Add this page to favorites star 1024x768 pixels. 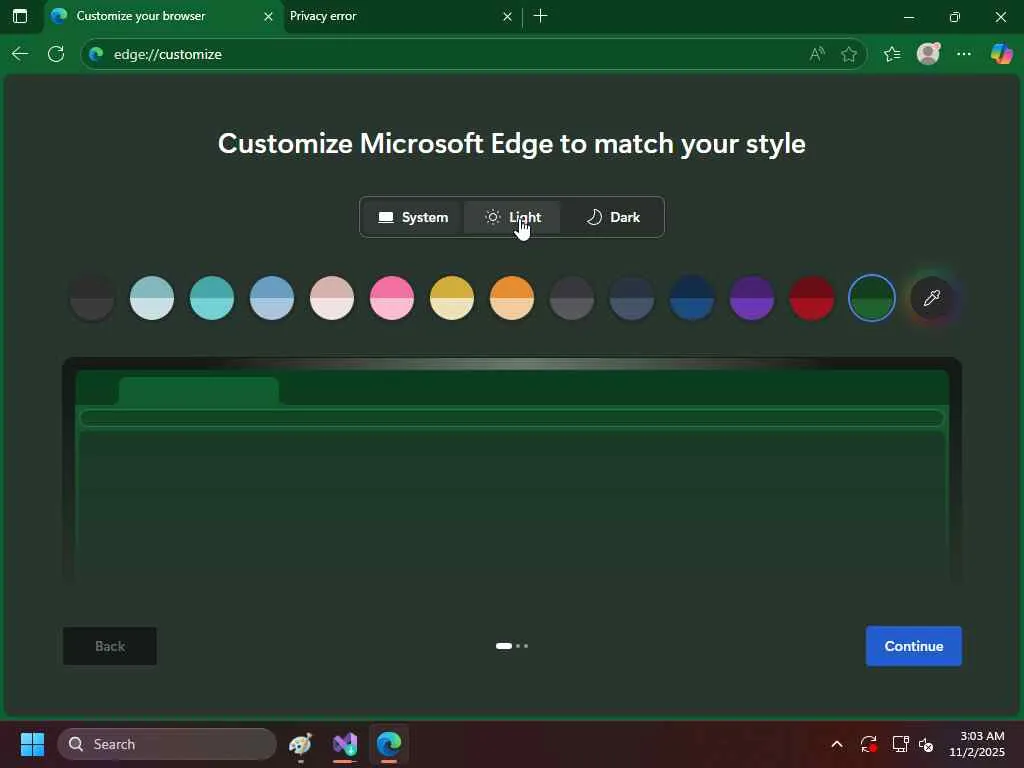pos(848,54)
